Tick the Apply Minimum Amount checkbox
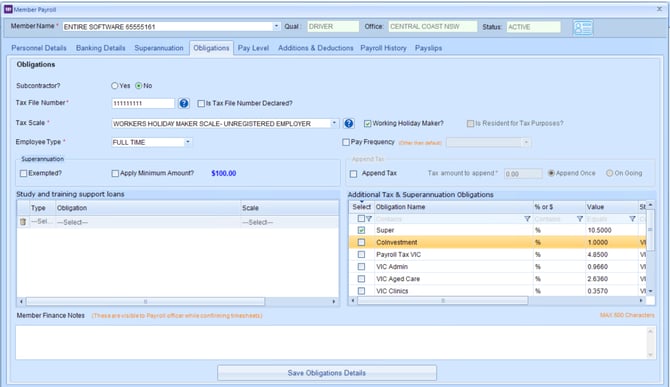Image resolution: width=670 pixels, height=387 pixels. click(x=115, y=173)
